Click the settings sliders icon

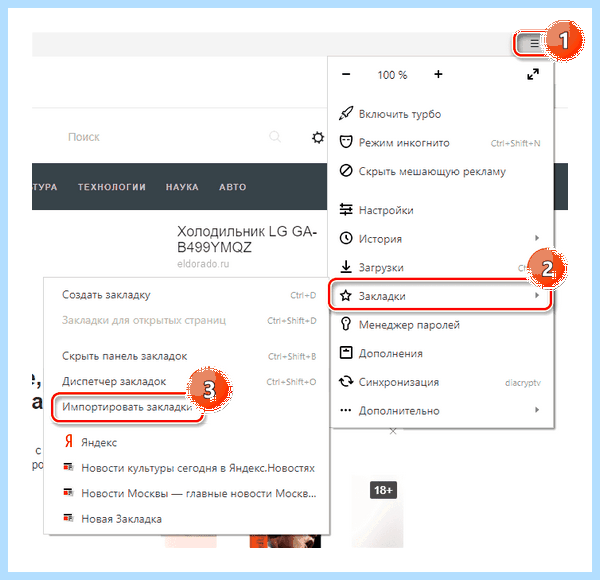point(346,209)
